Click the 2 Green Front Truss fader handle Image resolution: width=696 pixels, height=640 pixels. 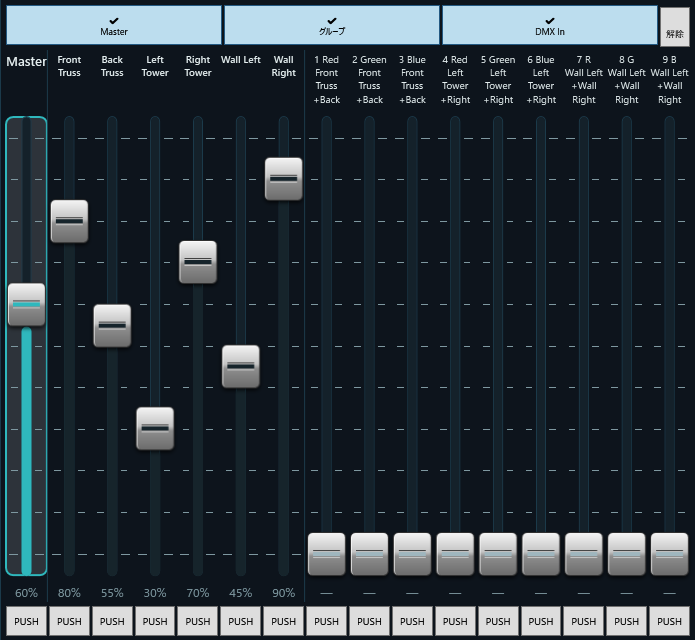369,554
